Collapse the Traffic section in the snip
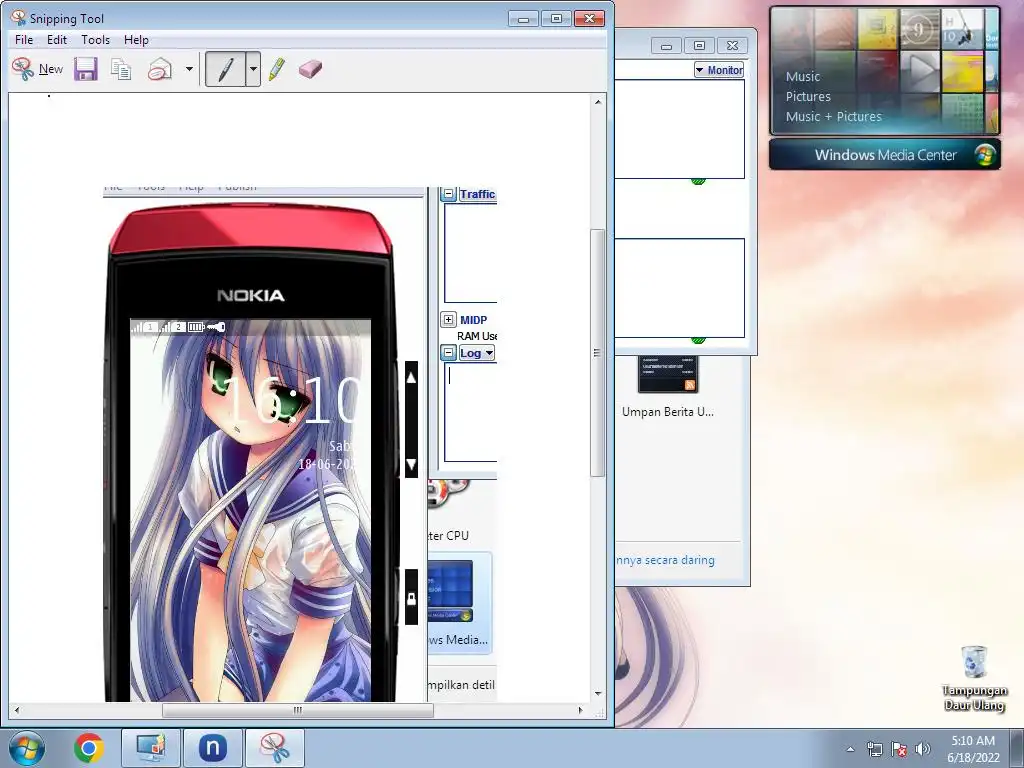Screen dimensions: 1024x768 (449, 194)
